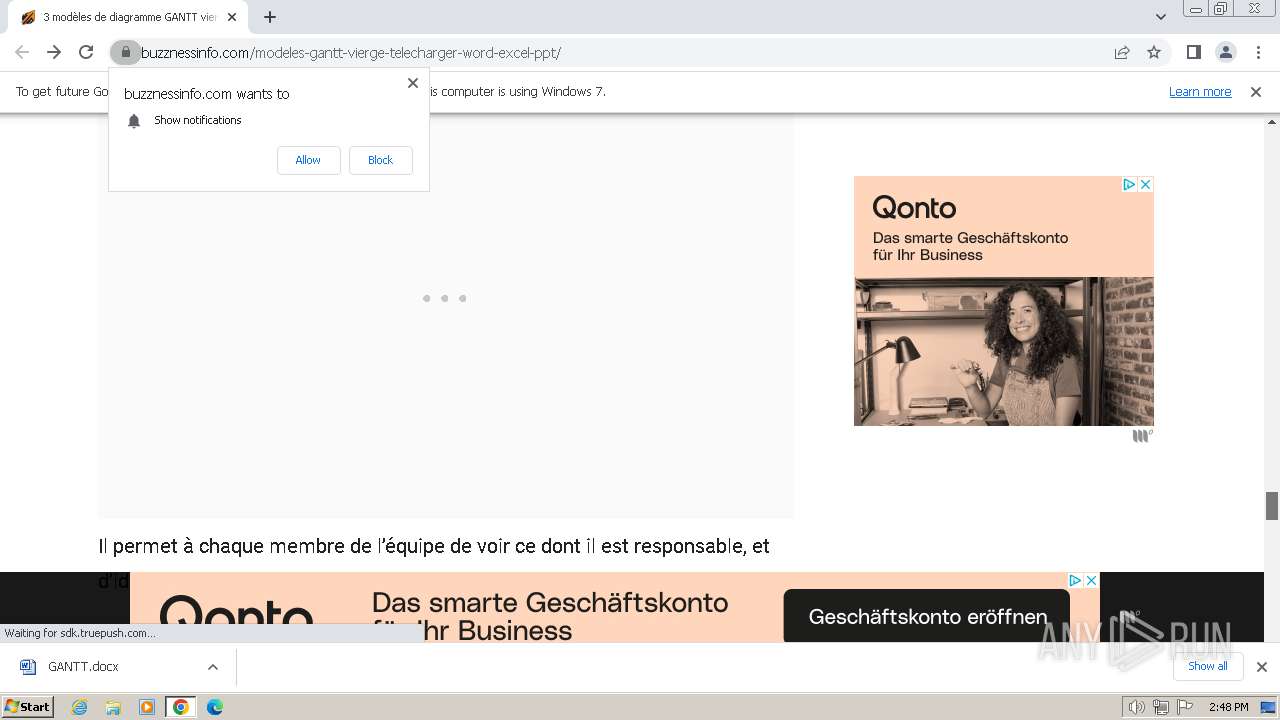
Task: Share this page icon in address bar
Action: [1122, 52]
